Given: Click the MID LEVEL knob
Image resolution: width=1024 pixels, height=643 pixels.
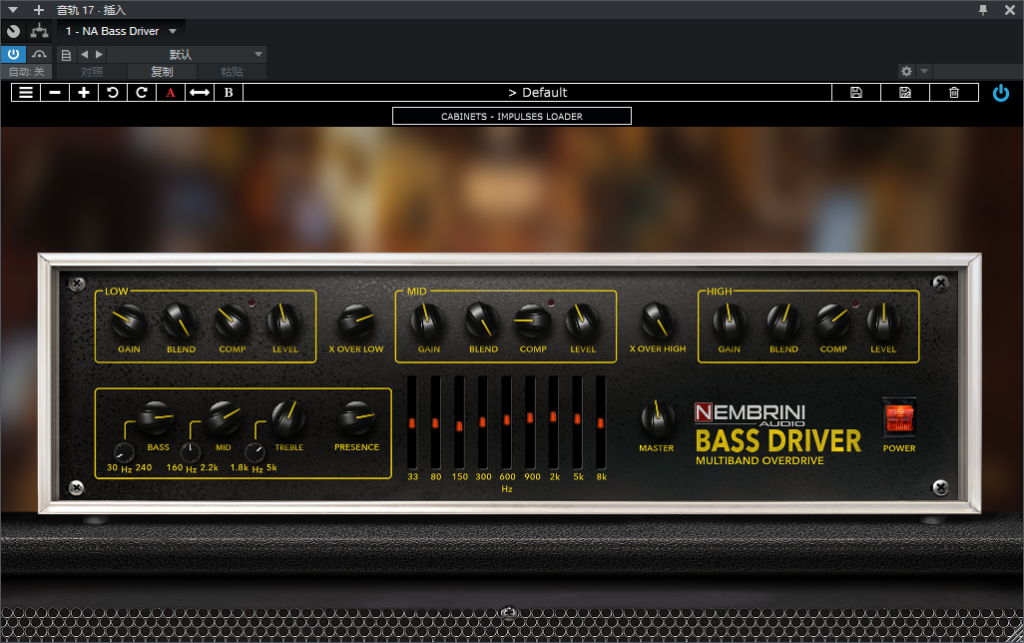Looking at the screenshot, I should 583,321.
